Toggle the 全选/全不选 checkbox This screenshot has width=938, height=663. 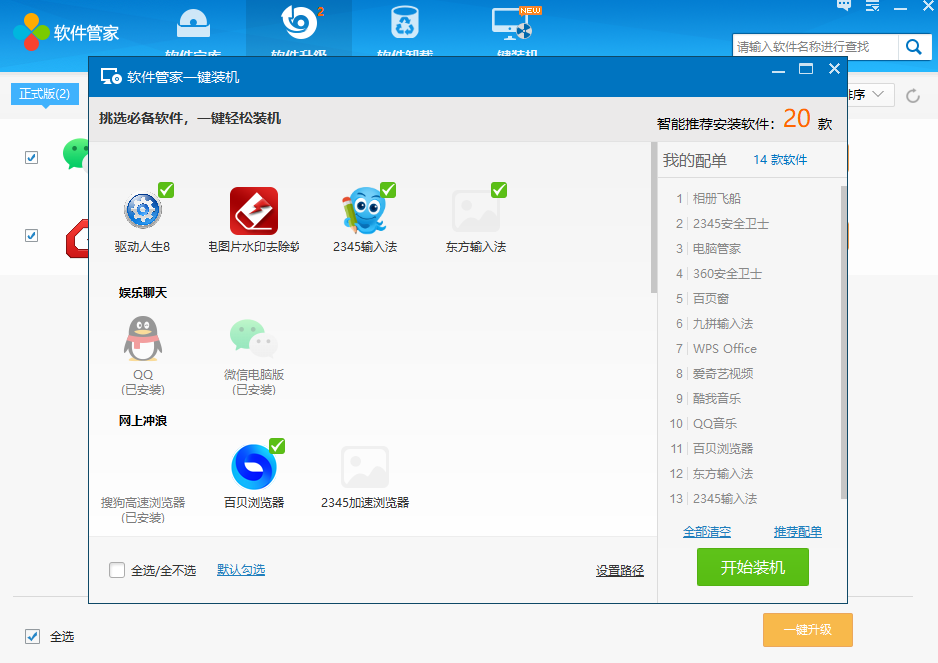(x=117, y=570)
